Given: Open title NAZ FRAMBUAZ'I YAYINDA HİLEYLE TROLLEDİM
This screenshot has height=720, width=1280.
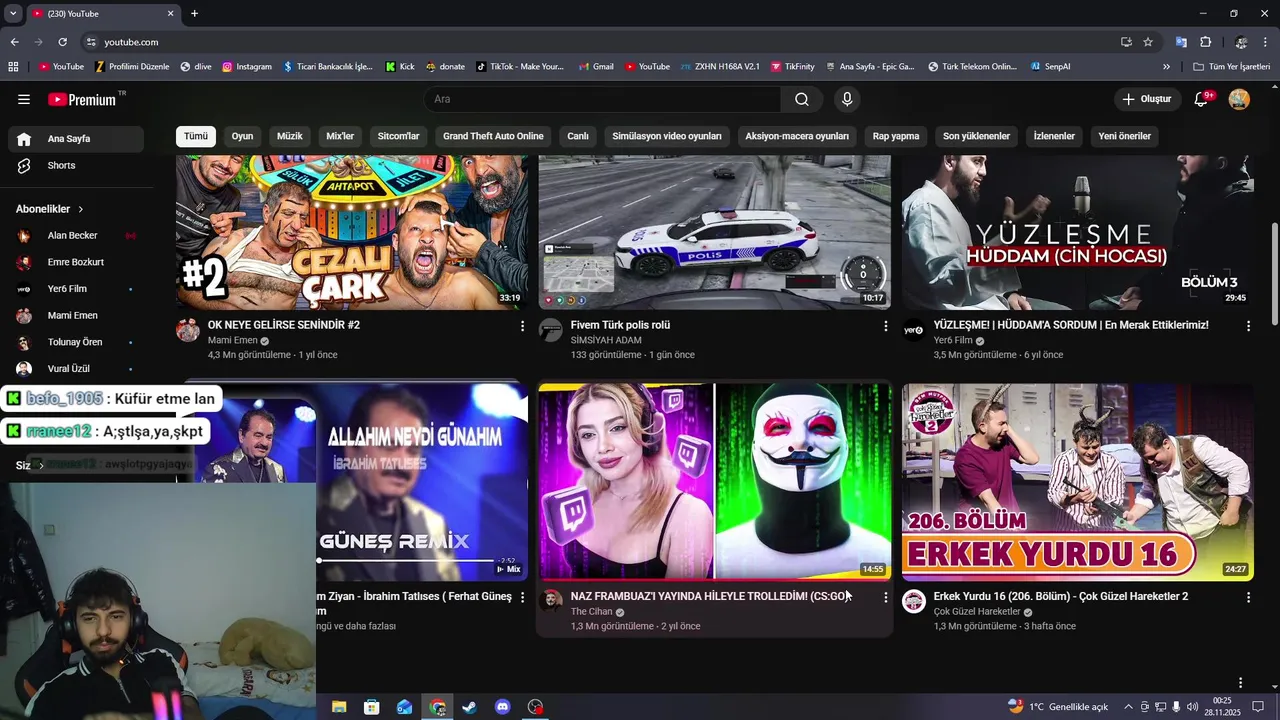Looking at the screenshot, I should (710, 596).
